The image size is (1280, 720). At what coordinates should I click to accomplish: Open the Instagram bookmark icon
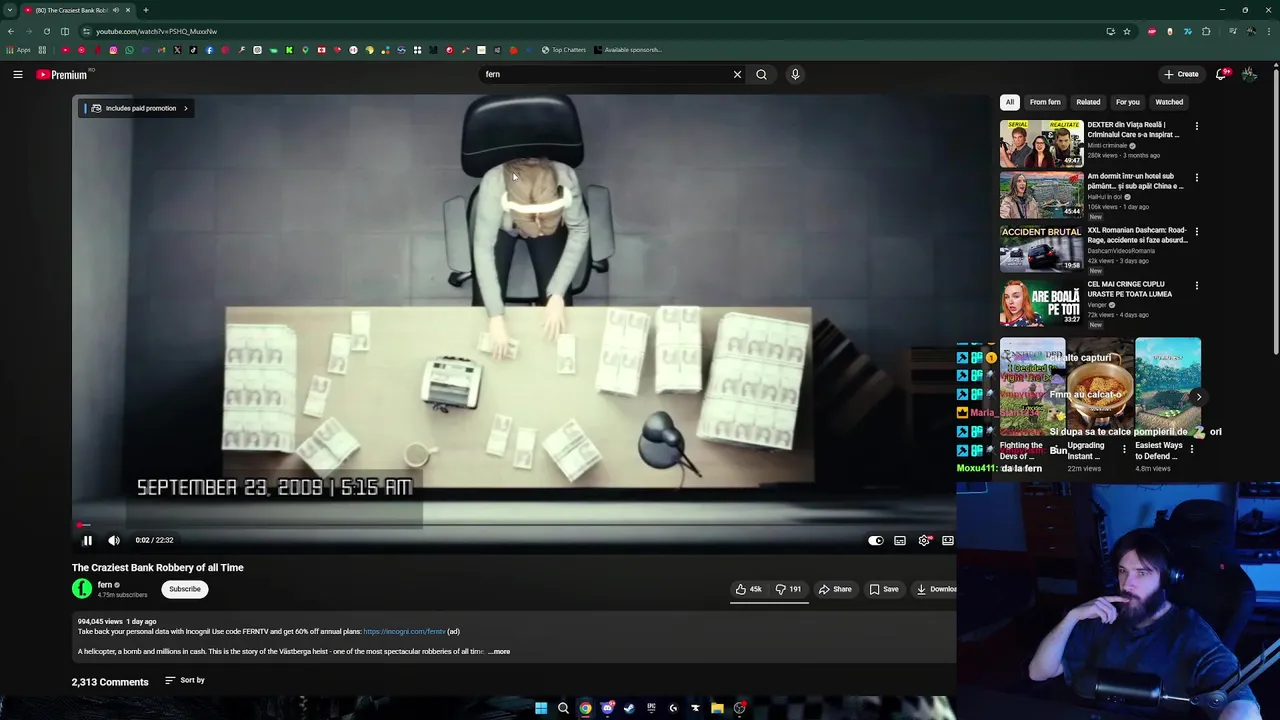tap(113, 50)
